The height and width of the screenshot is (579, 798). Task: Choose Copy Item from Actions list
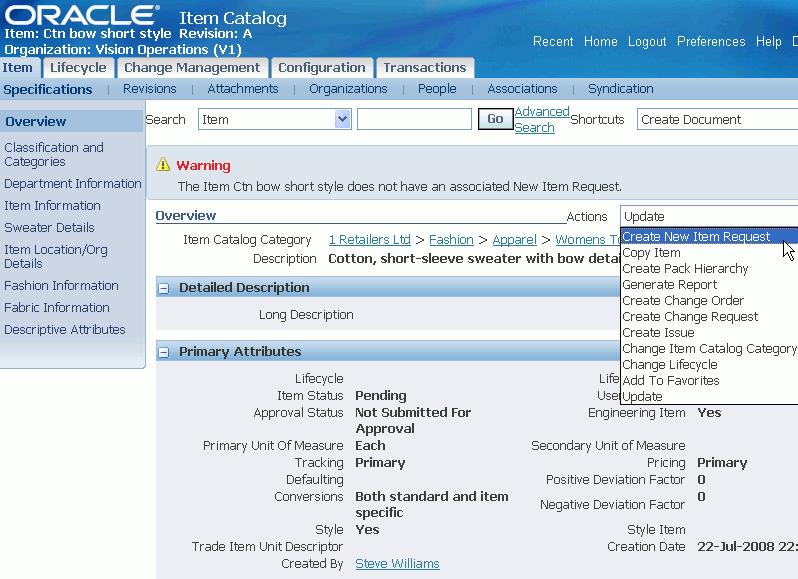(709, 253)
